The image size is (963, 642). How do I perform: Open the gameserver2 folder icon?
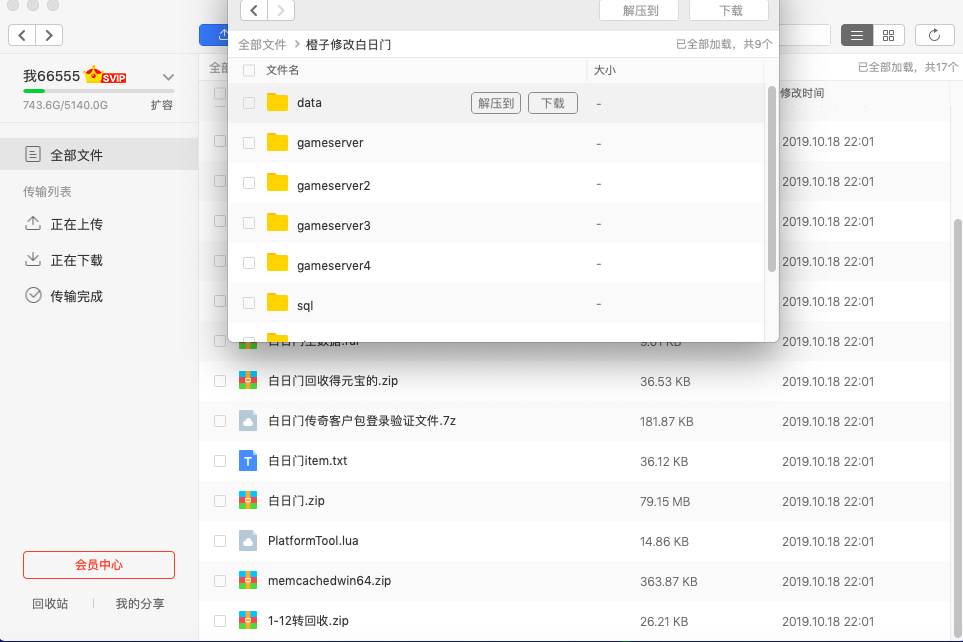click(x=278, y=185)
